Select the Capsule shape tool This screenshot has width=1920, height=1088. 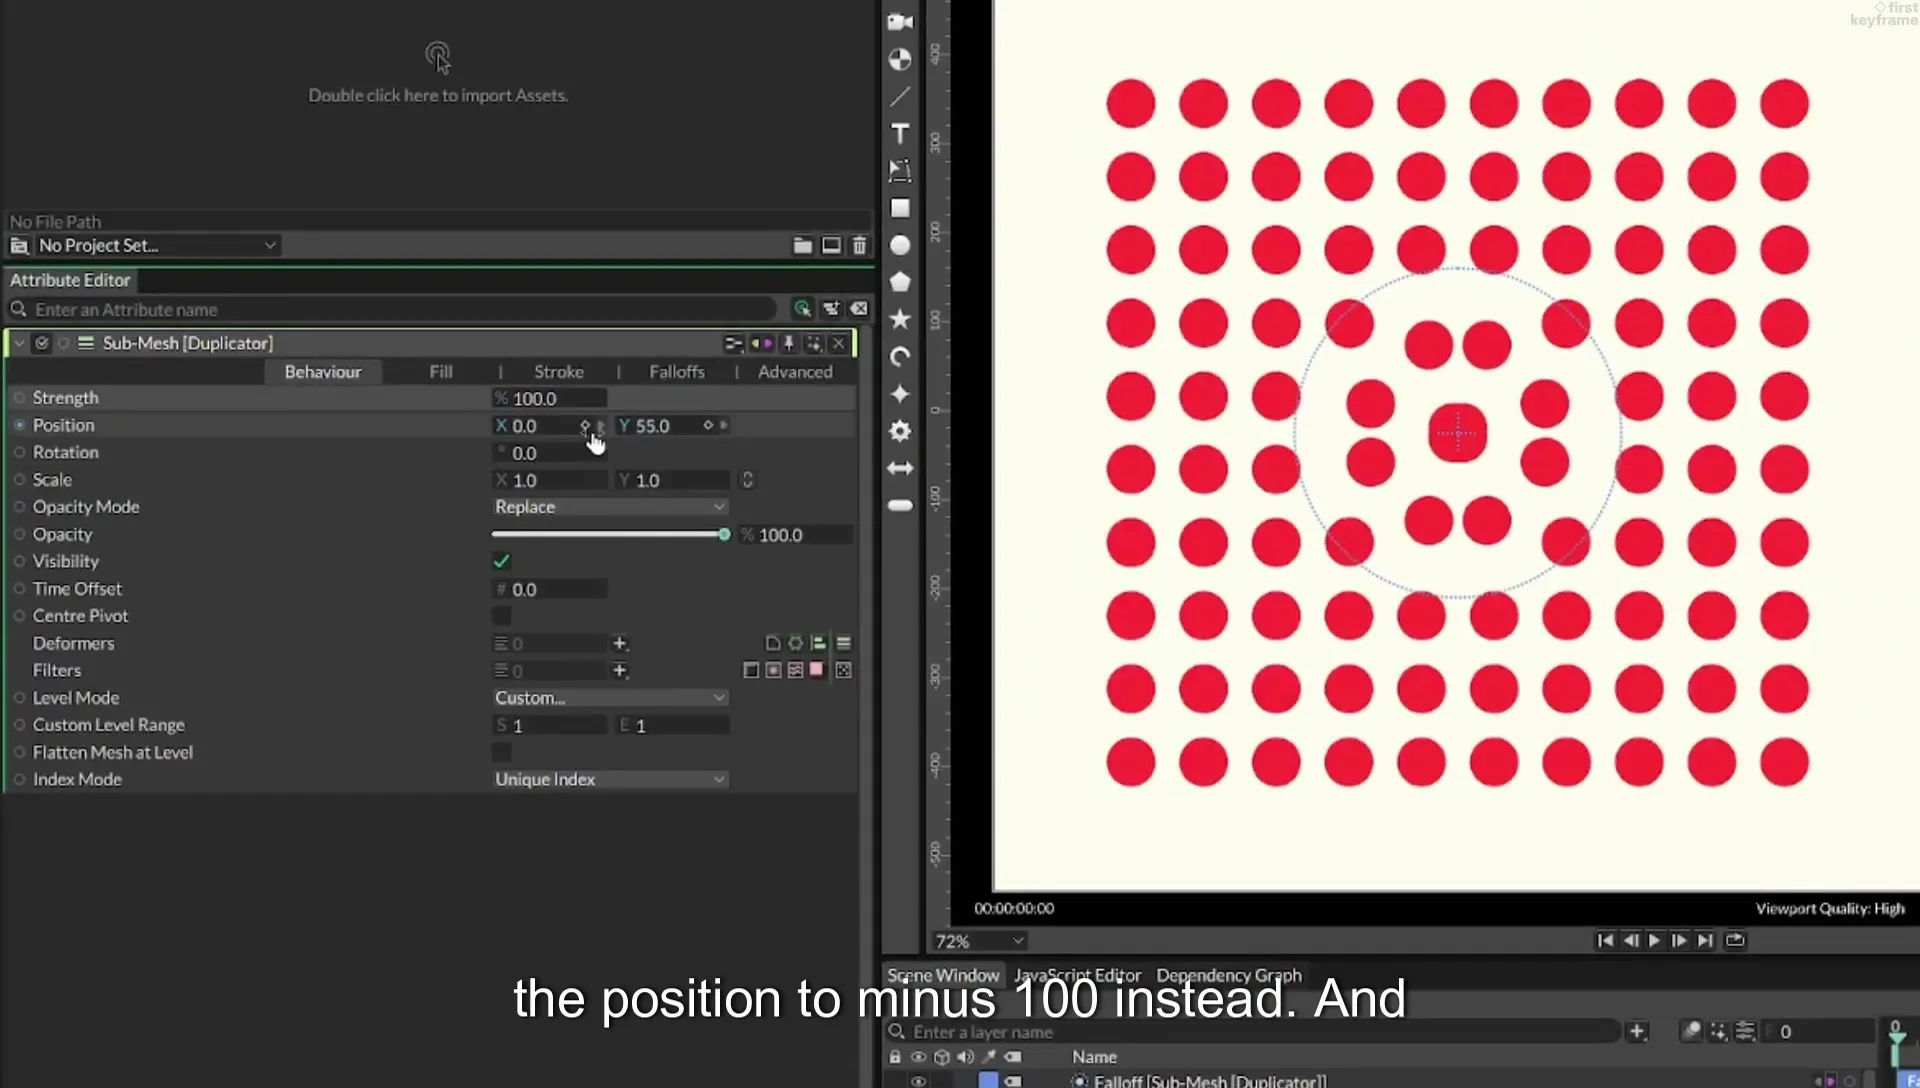pyautogui.click(x=900, y=505)
